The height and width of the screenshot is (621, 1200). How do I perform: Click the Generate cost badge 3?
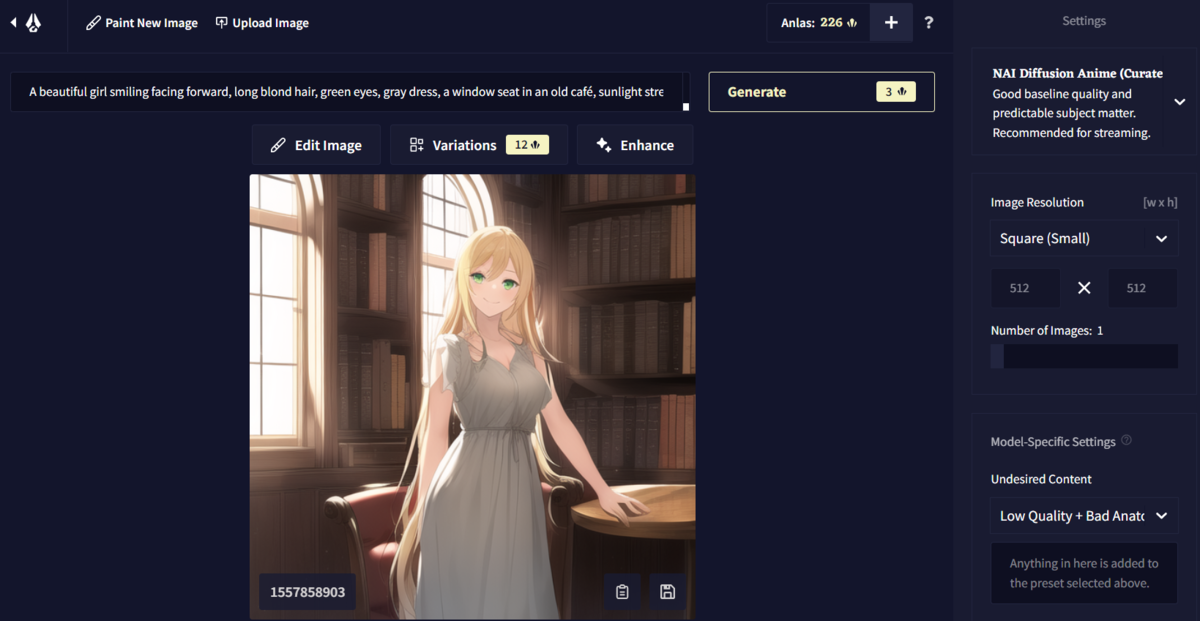895,92
